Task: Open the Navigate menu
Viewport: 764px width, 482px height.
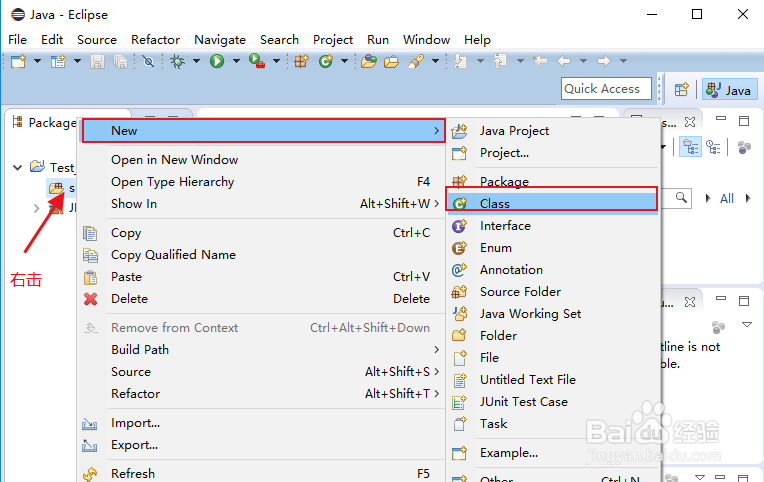Action: click(x=220, y=39)
